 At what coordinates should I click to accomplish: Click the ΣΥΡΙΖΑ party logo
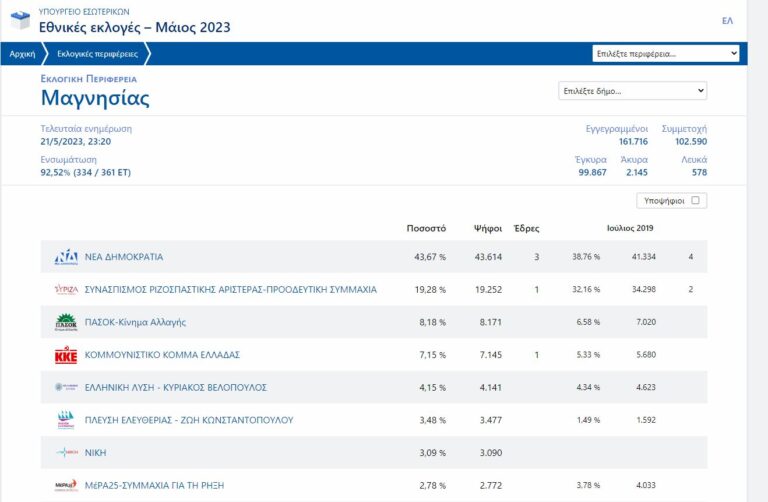[x=65, y=290]
